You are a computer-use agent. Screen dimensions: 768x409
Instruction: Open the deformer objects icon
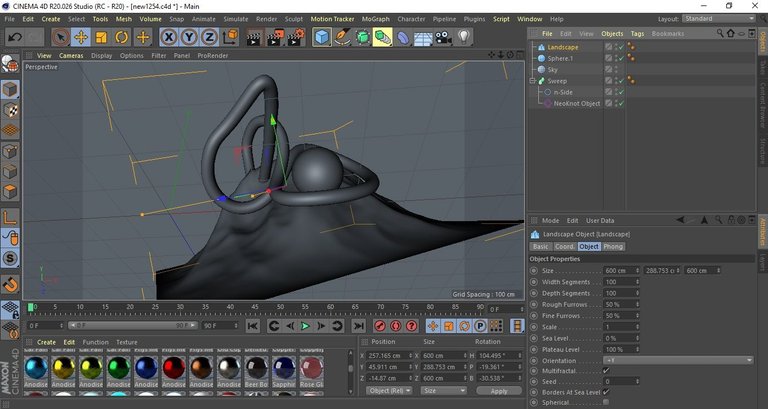pyautogui.click(x=403, y=37)
